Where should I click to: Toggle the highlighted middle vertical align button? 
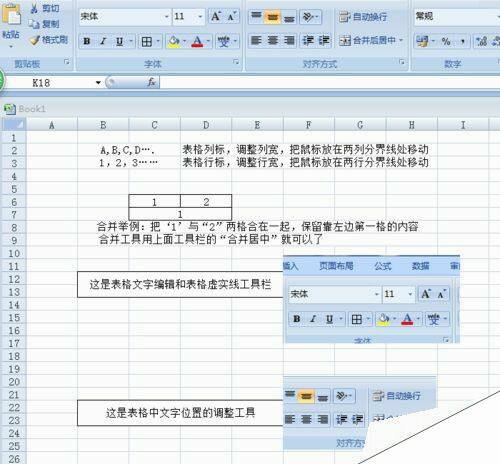pyautogui.click(x=272, y=17)
